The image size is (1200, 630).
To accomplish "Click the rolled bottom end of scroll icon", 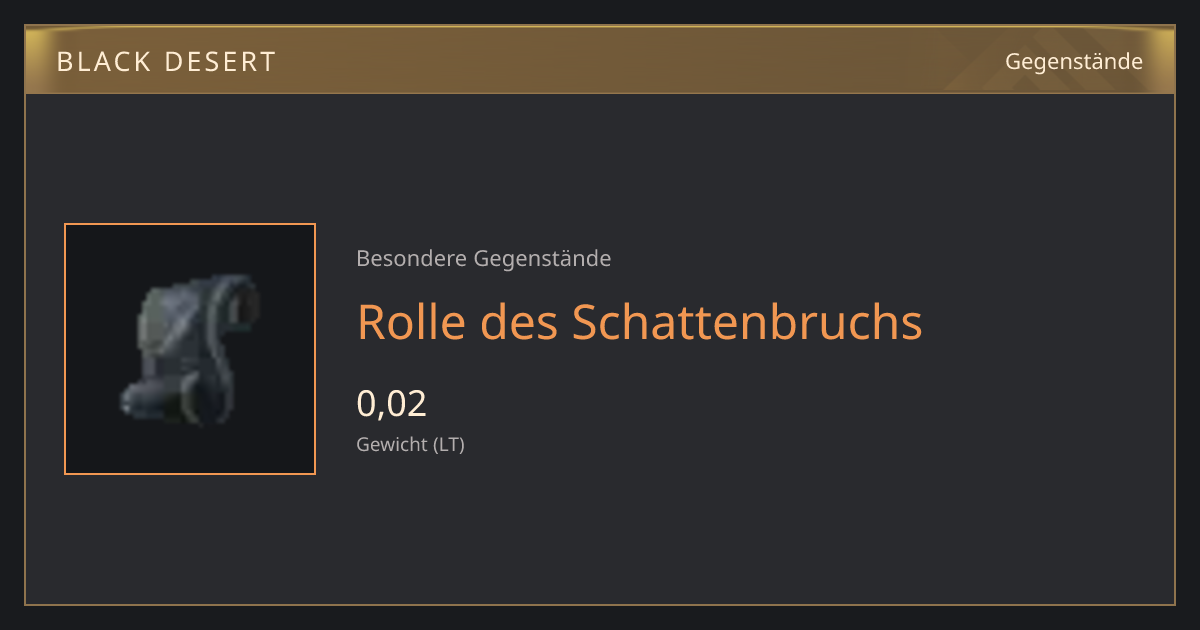I will pos(170,402).
